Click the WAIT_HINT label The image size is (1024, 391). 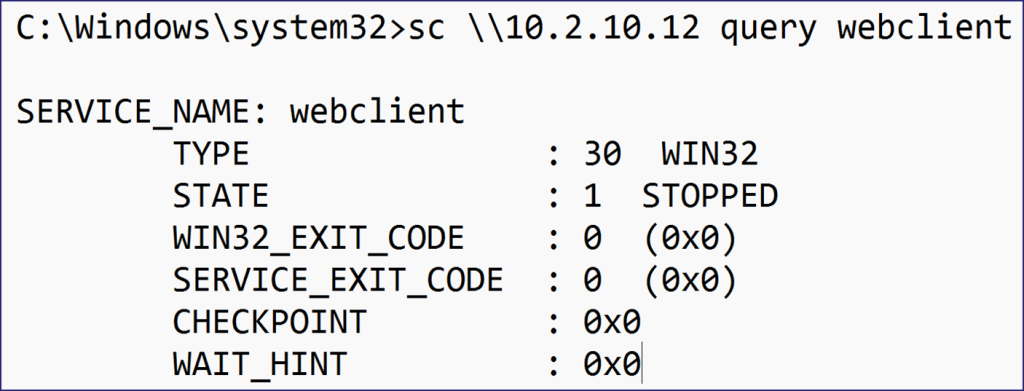tap(260, 365)
